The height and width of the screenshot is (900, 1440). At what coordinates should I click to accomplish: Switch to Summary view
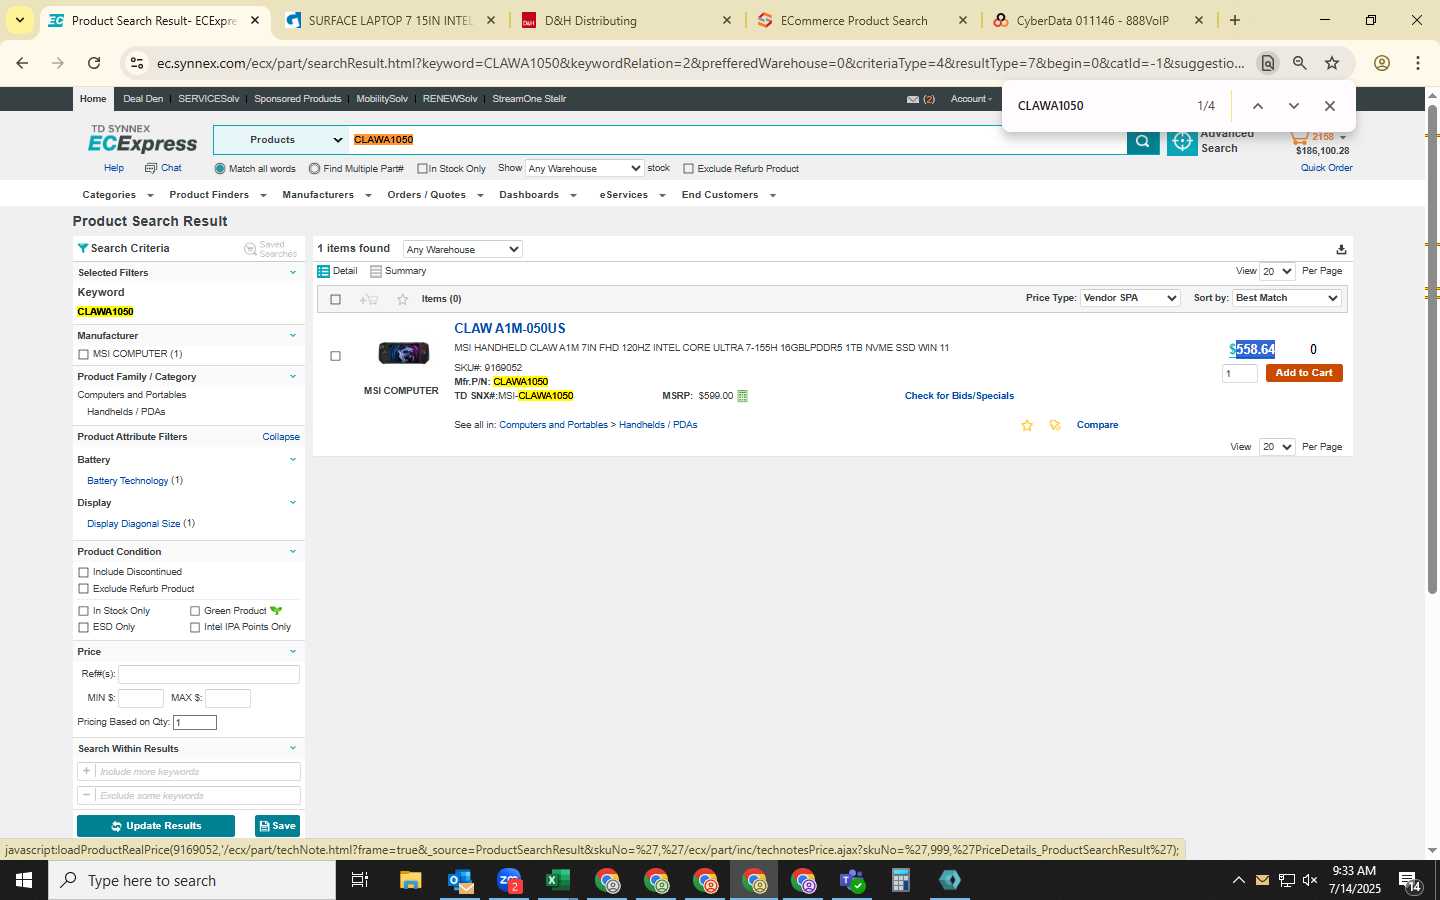pyautogui.click(x=398, y=271)
